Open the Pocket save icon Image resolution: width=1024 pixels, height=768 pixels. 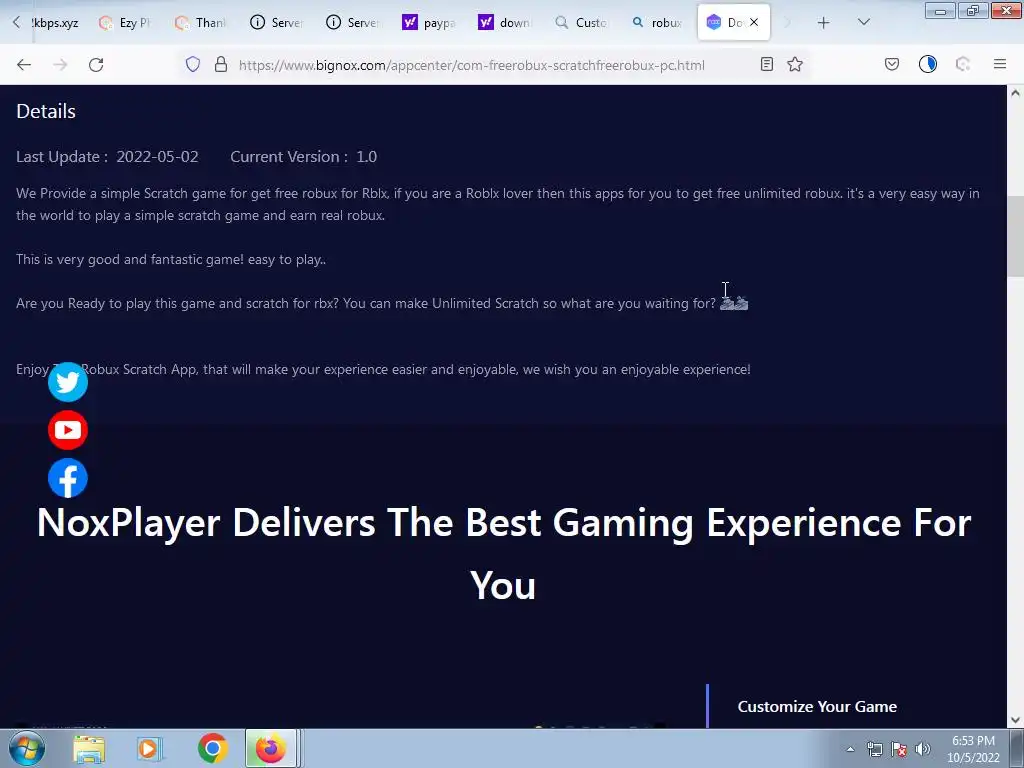click(892, 64)
